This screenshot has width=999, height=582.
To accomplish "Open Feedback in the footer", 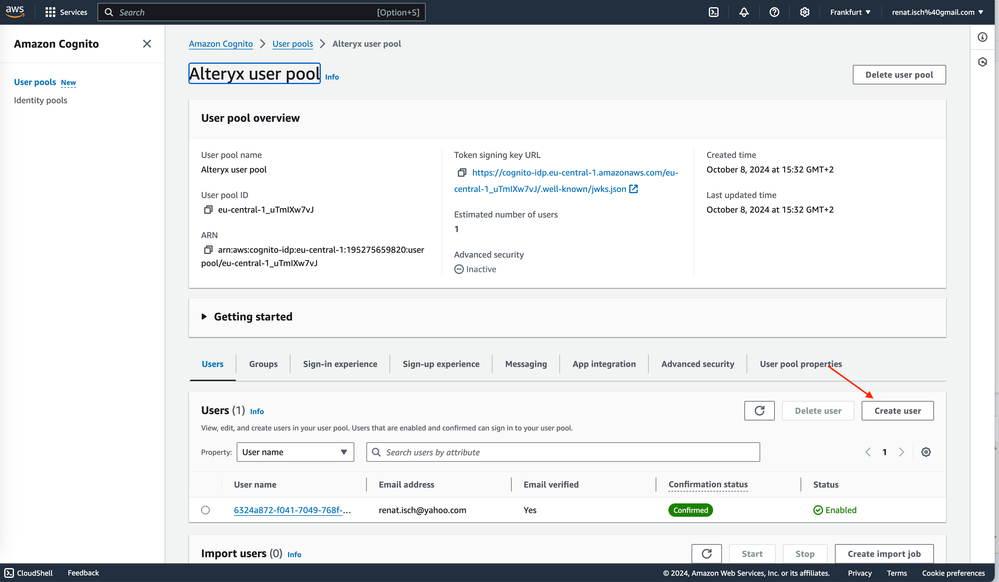I will pyautogui.click(x=83, y=573).
